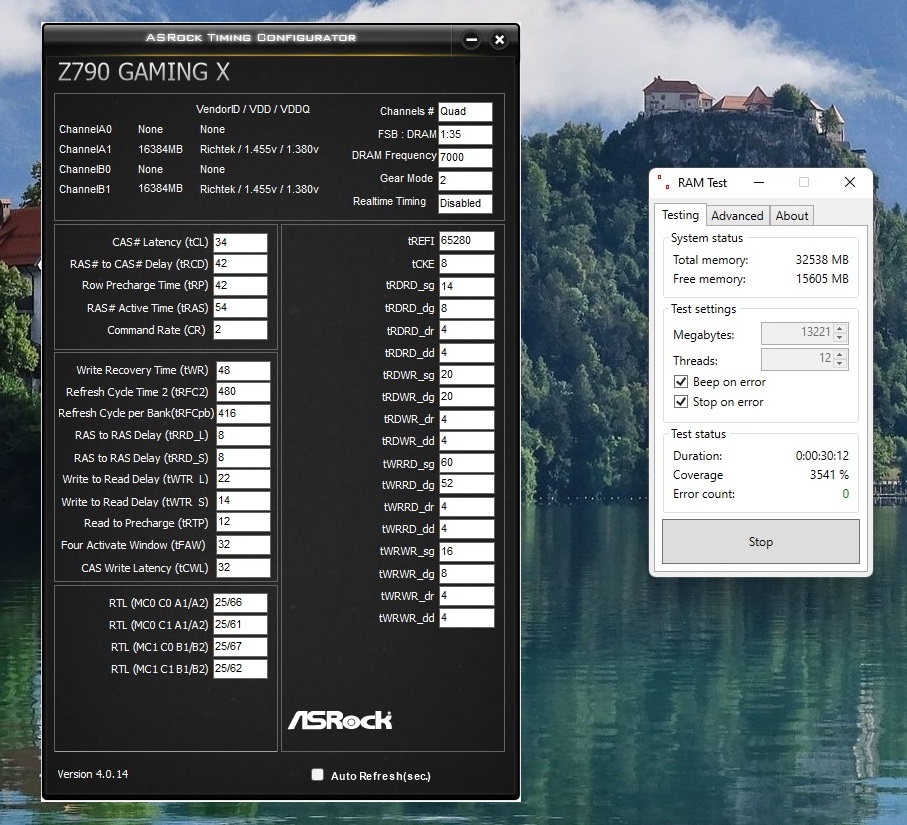Screen dimensions: 907x825
Task: Click the Four Activate Window (tFAW) field
Action: [x=243, y=545]
